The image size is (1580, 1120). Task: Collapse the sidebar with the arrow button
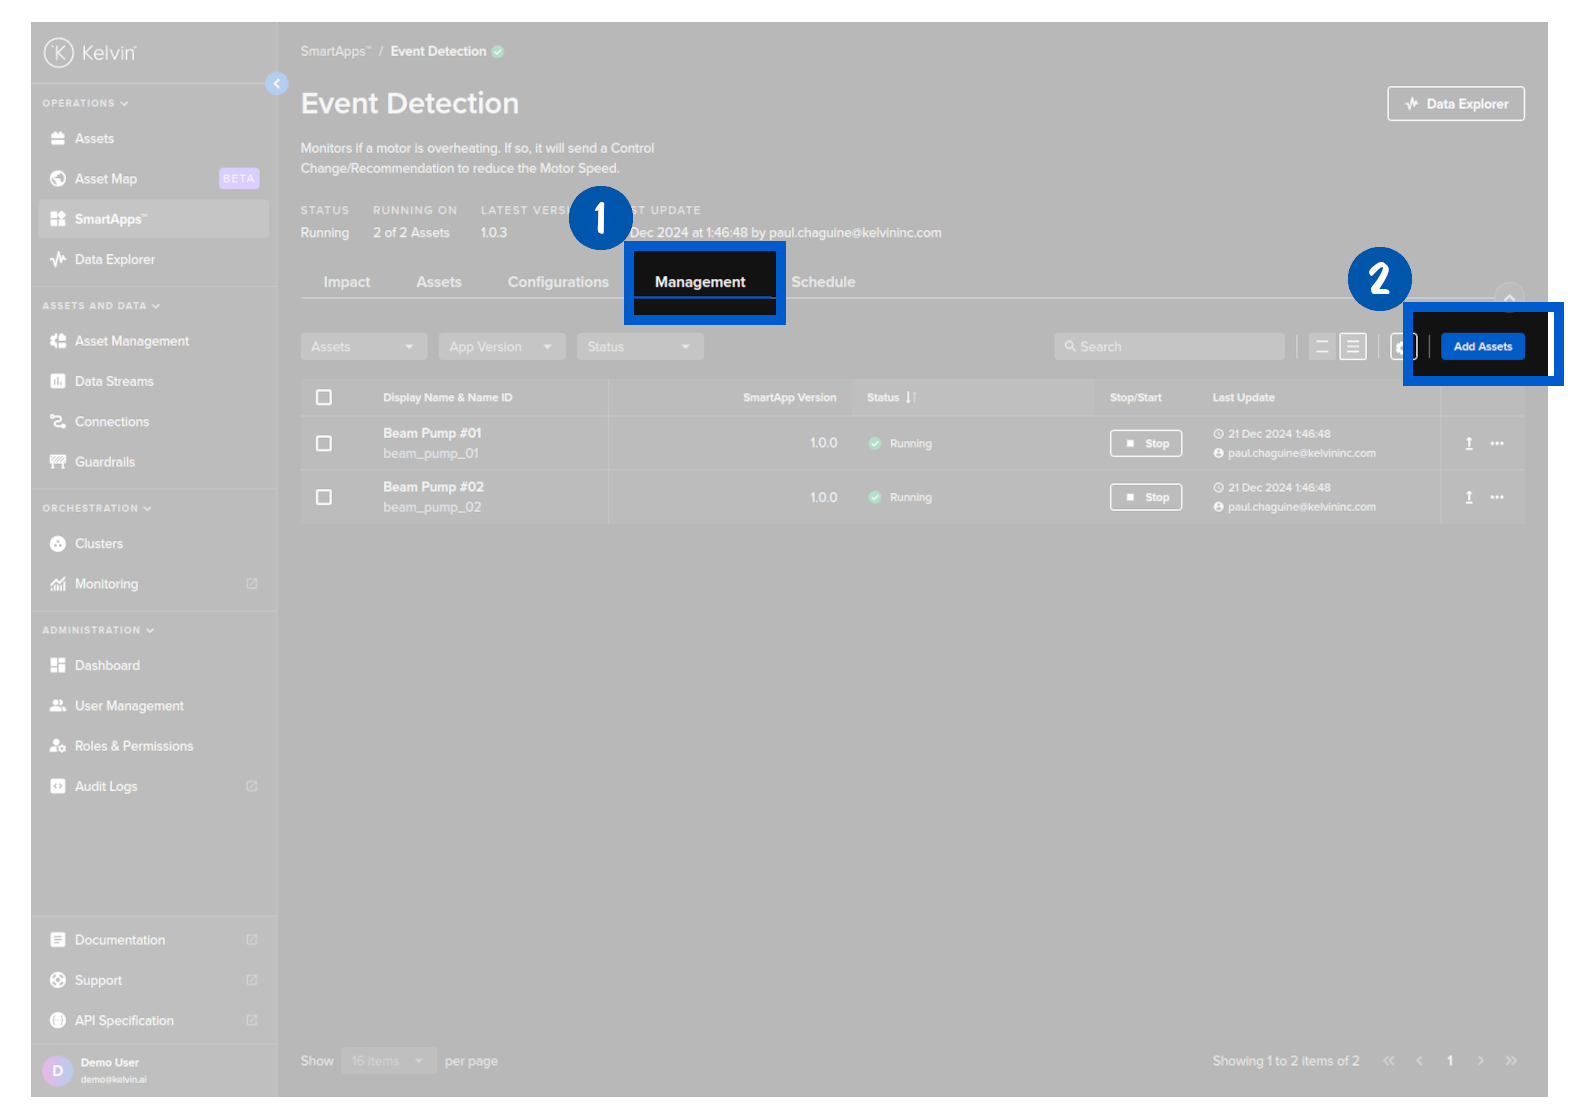[277, 84]
